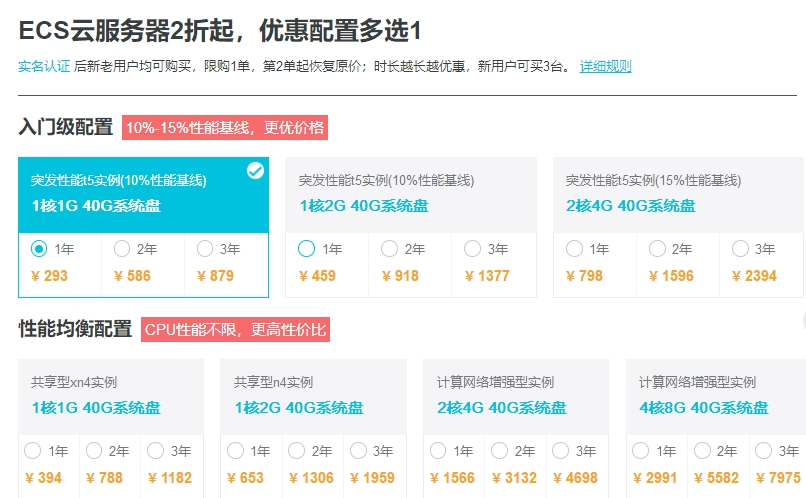Select 2年 ¥5582 for the 4核8G 计算网络增强型 instance
This screenshot has height=498, width=806.
click(x=702, y=451)
